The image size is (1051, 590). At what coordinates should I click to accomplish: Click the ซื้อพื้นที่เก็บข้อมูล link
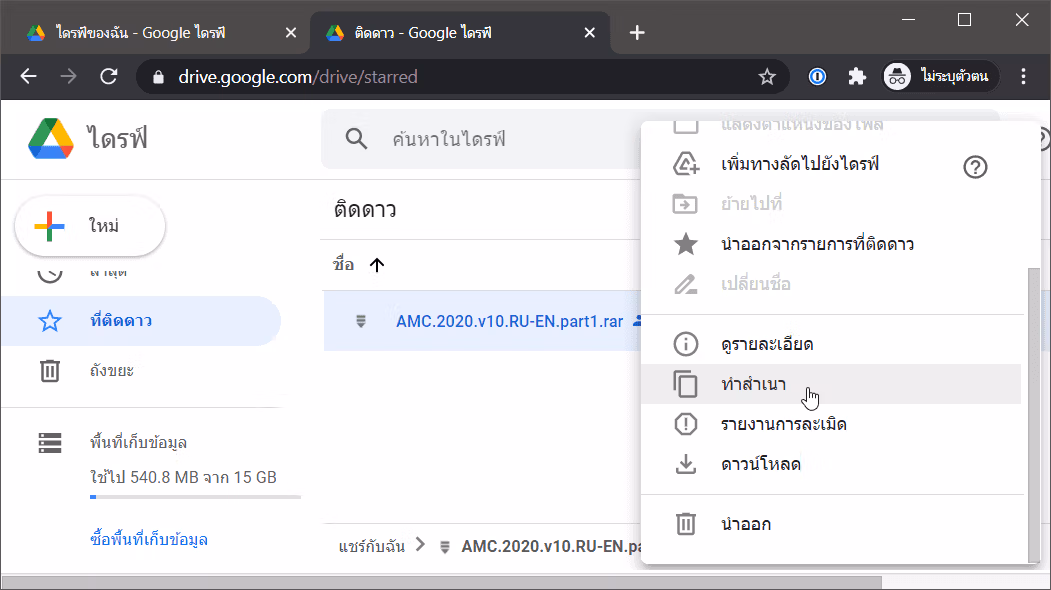point(149,540)
